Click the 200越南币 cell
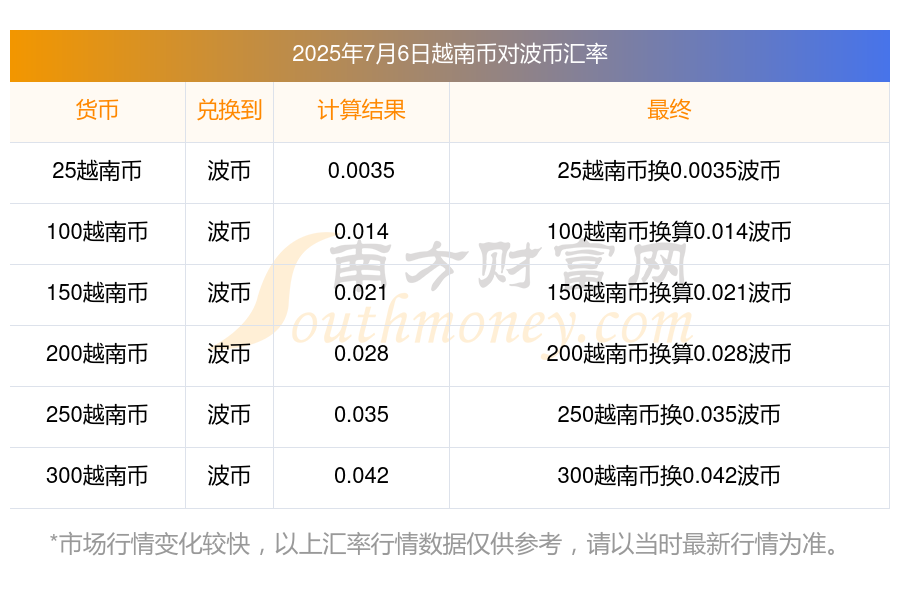 (x=97, y=354)
